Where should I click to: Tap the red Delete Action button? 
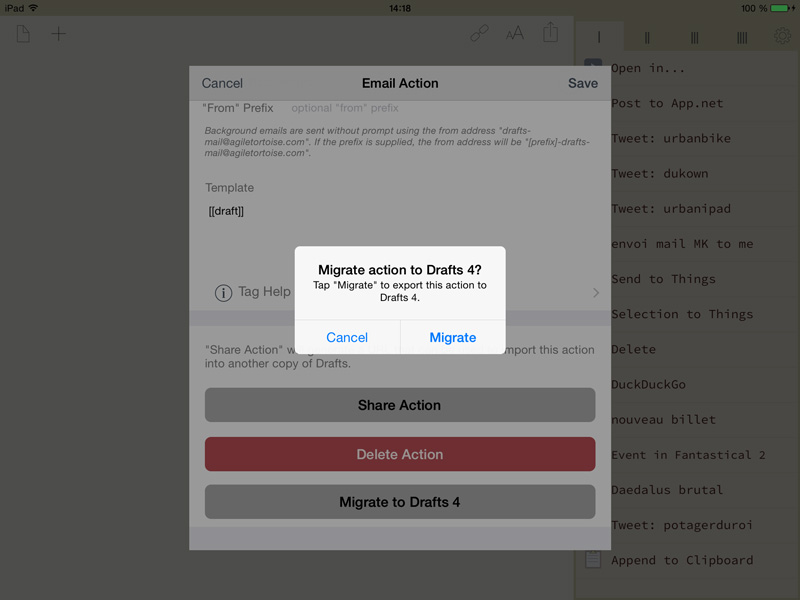click(400, 454)
